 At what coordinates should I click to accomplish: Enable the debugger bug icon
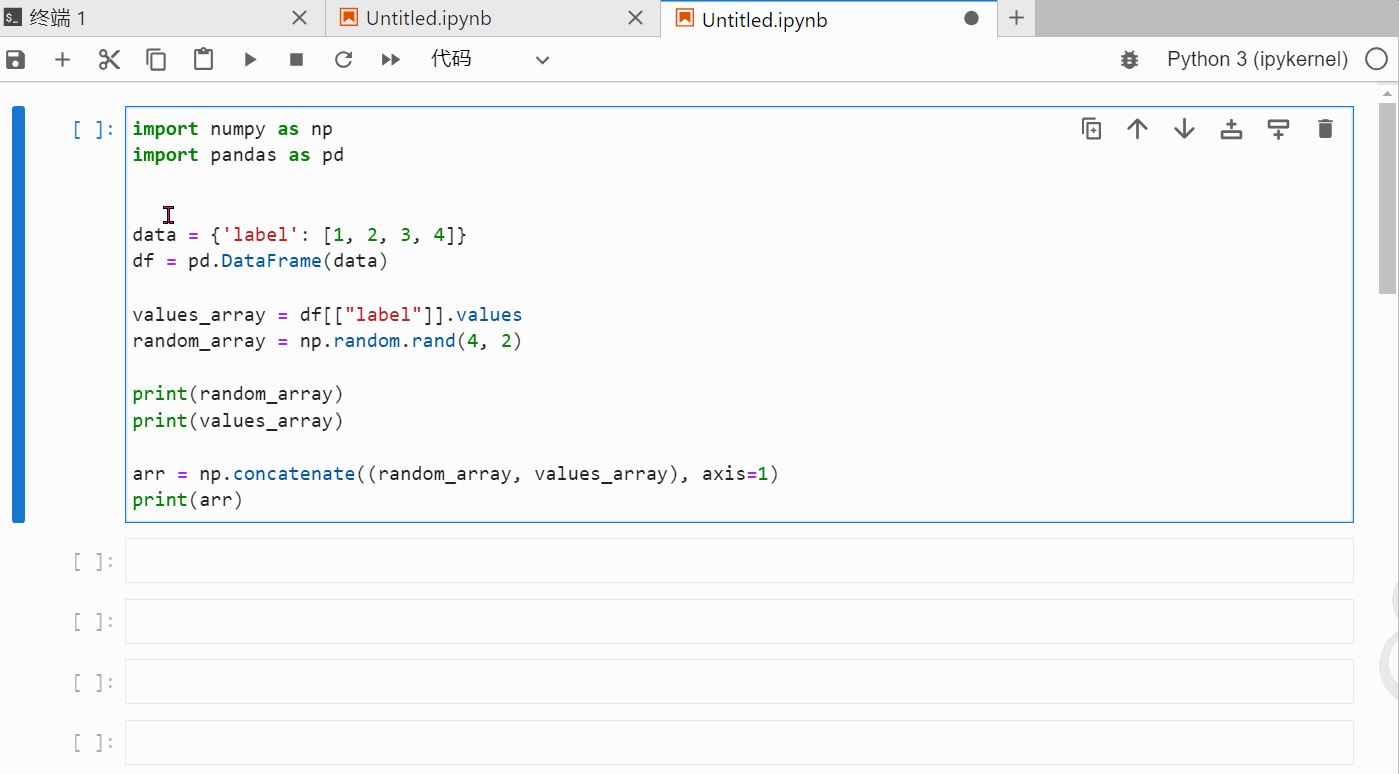pos(1129,60)
